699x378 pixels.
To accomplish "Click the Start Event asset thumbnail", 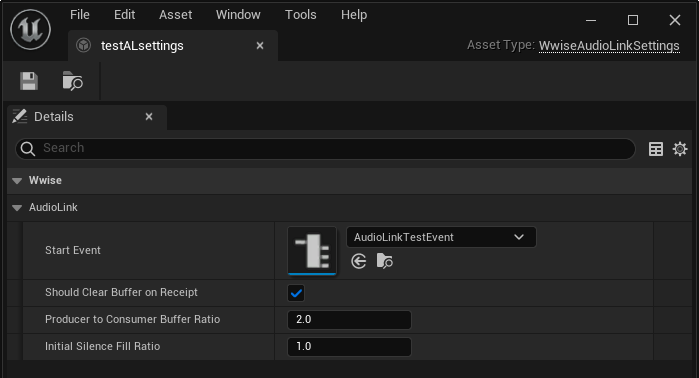I will (312, 251).
